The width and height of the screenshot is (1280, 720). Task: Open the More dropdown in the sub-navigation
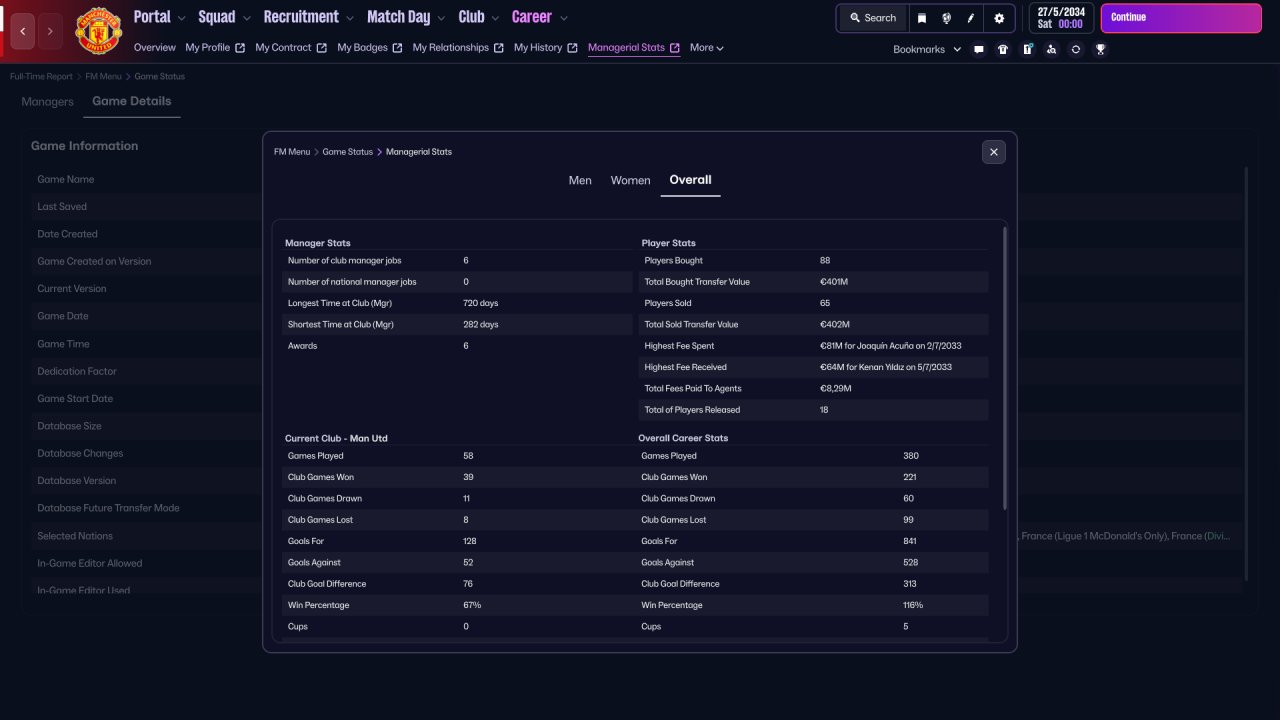tap(706, 48)
